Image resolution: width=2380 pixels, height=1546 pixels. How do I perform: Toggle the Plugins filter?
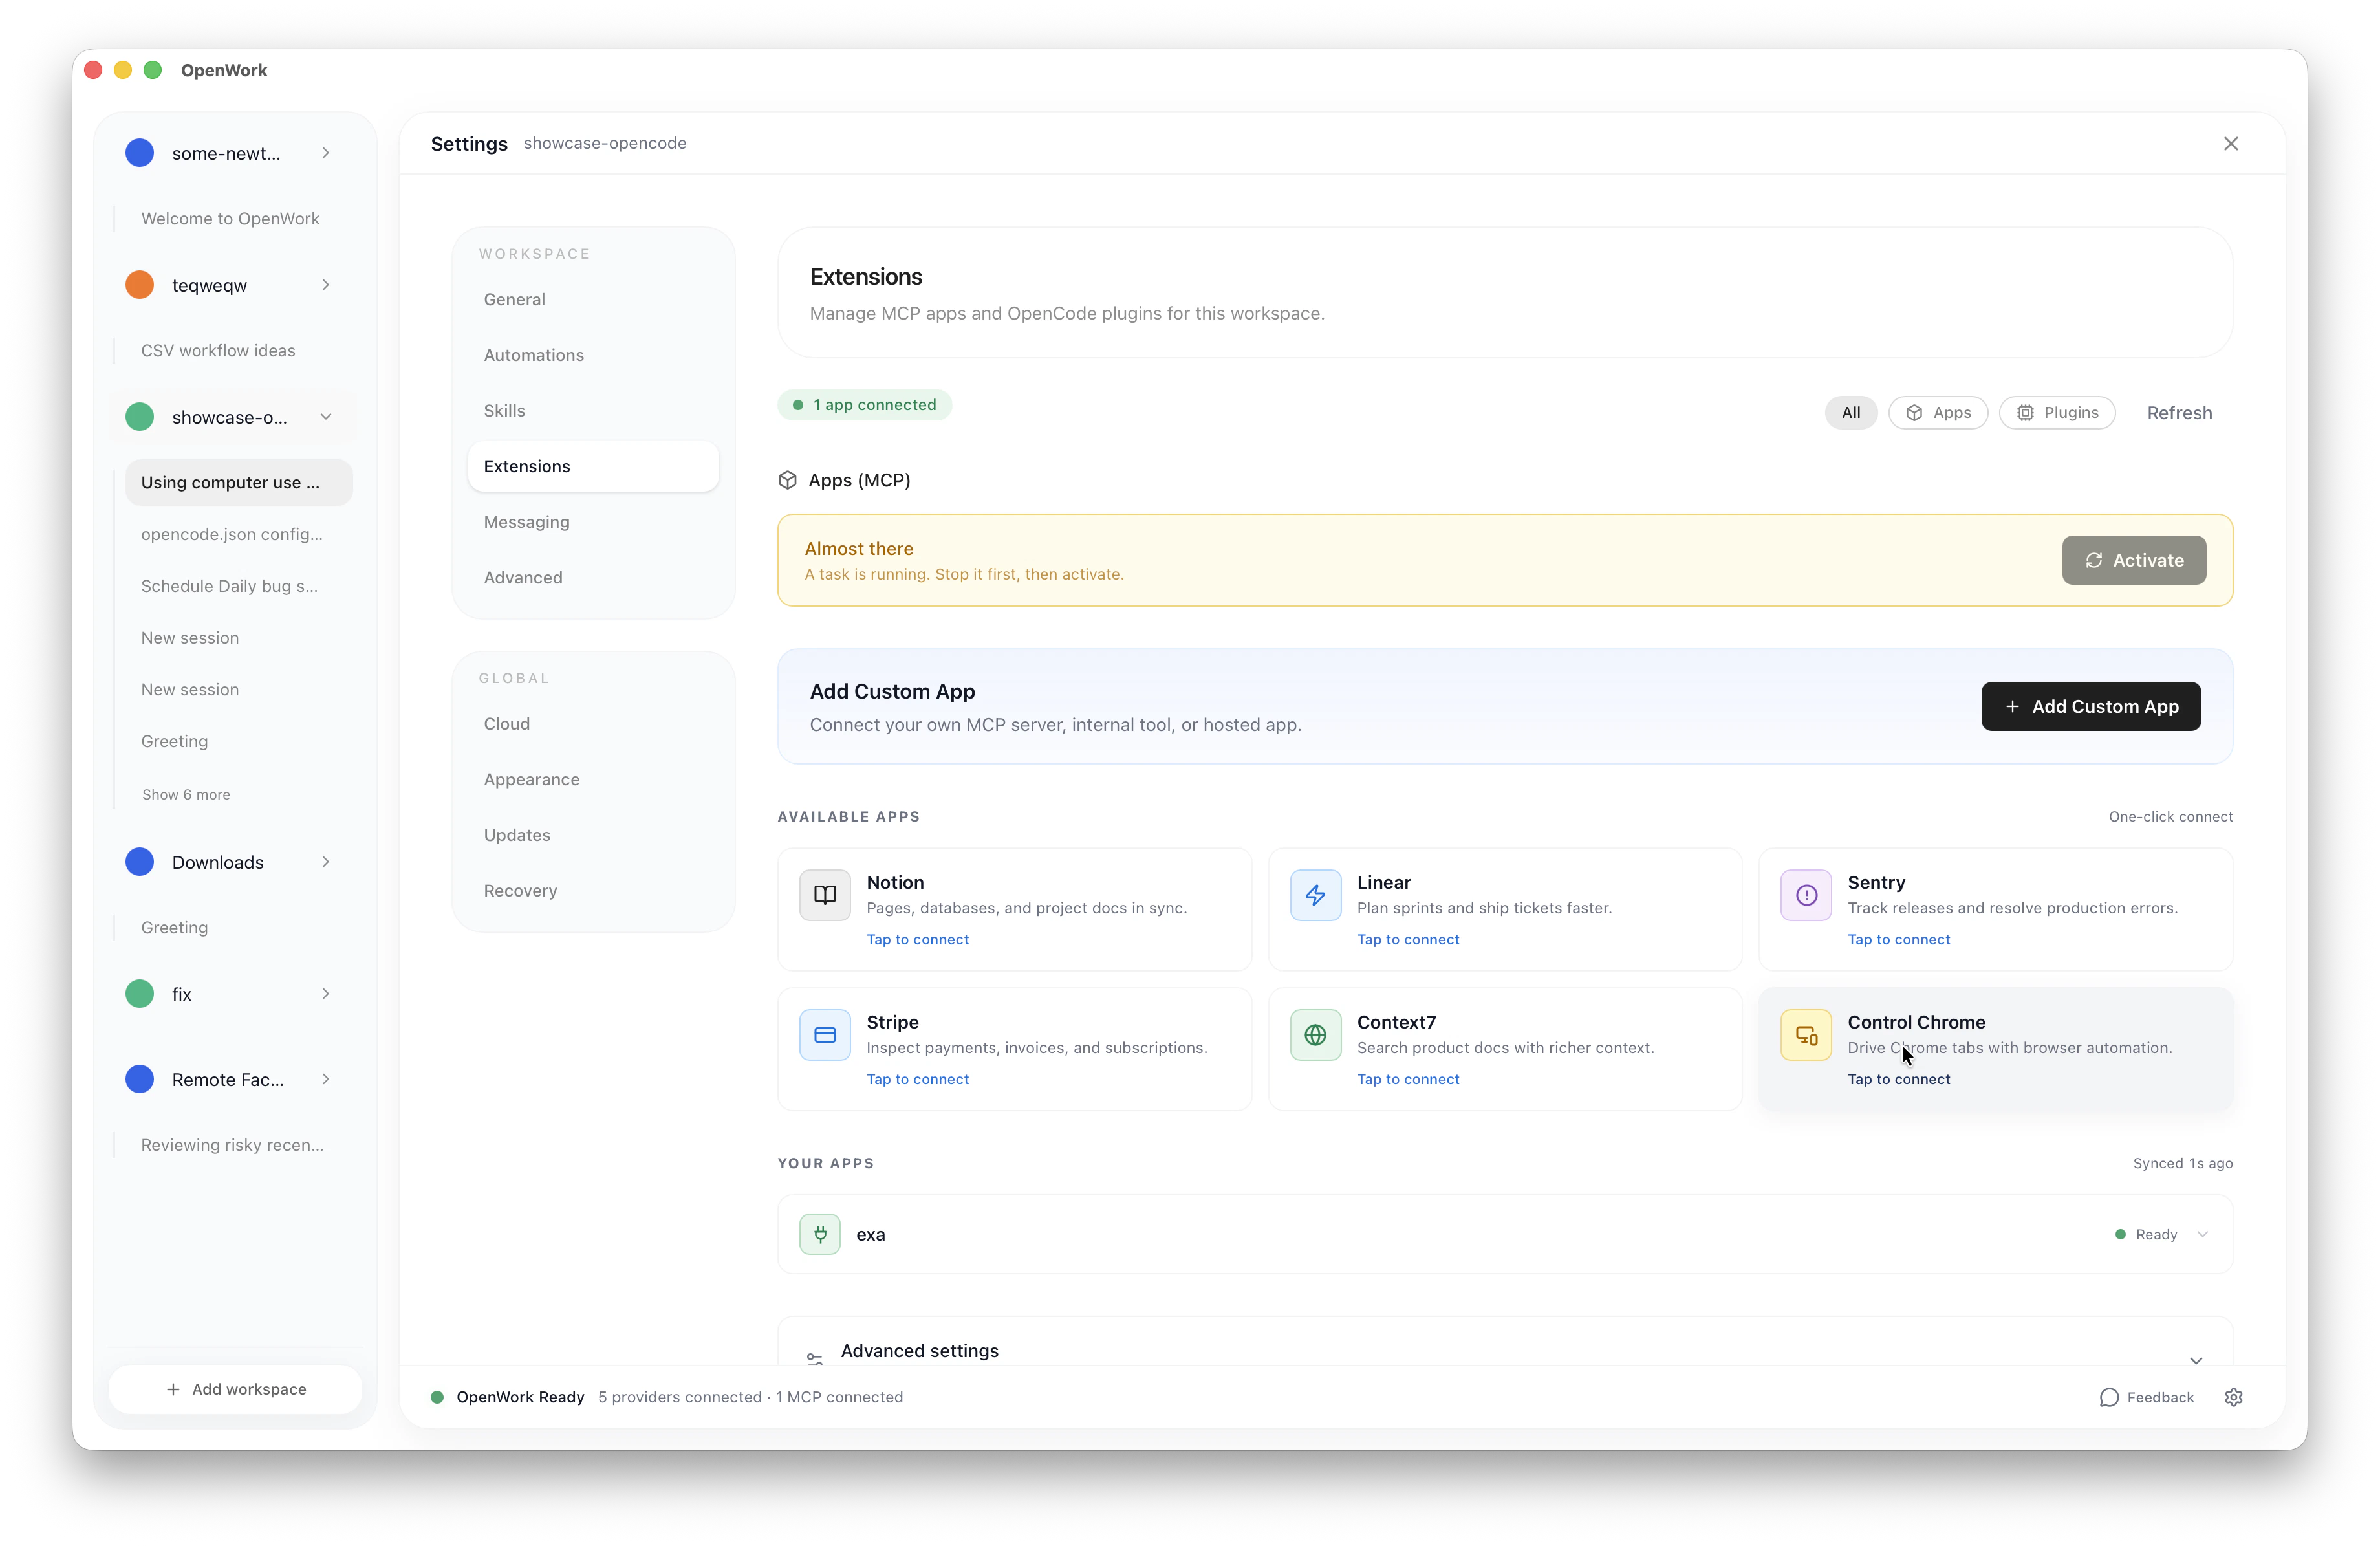2057,412
